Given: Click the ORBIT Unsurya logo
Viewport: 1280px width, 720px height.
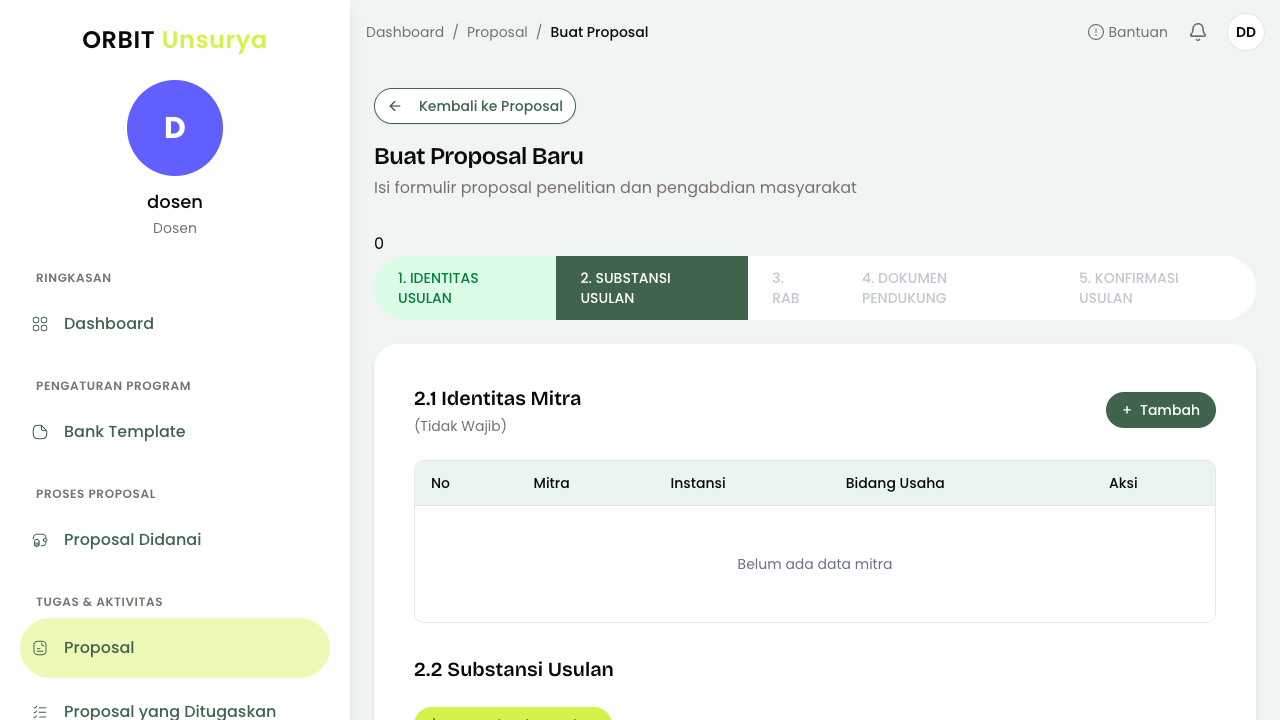Looking at the screenshot, I should point(175,40).
